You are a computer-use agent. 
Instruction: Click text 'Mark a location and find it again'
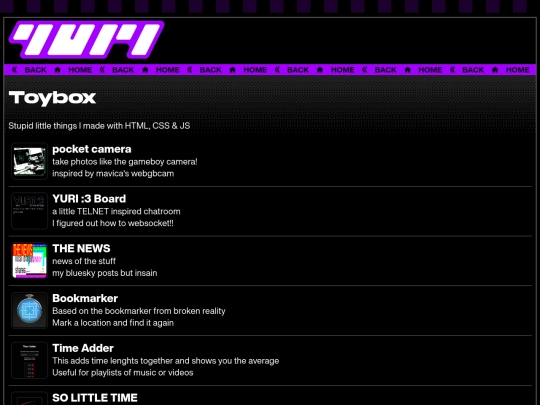coord(113,323)
